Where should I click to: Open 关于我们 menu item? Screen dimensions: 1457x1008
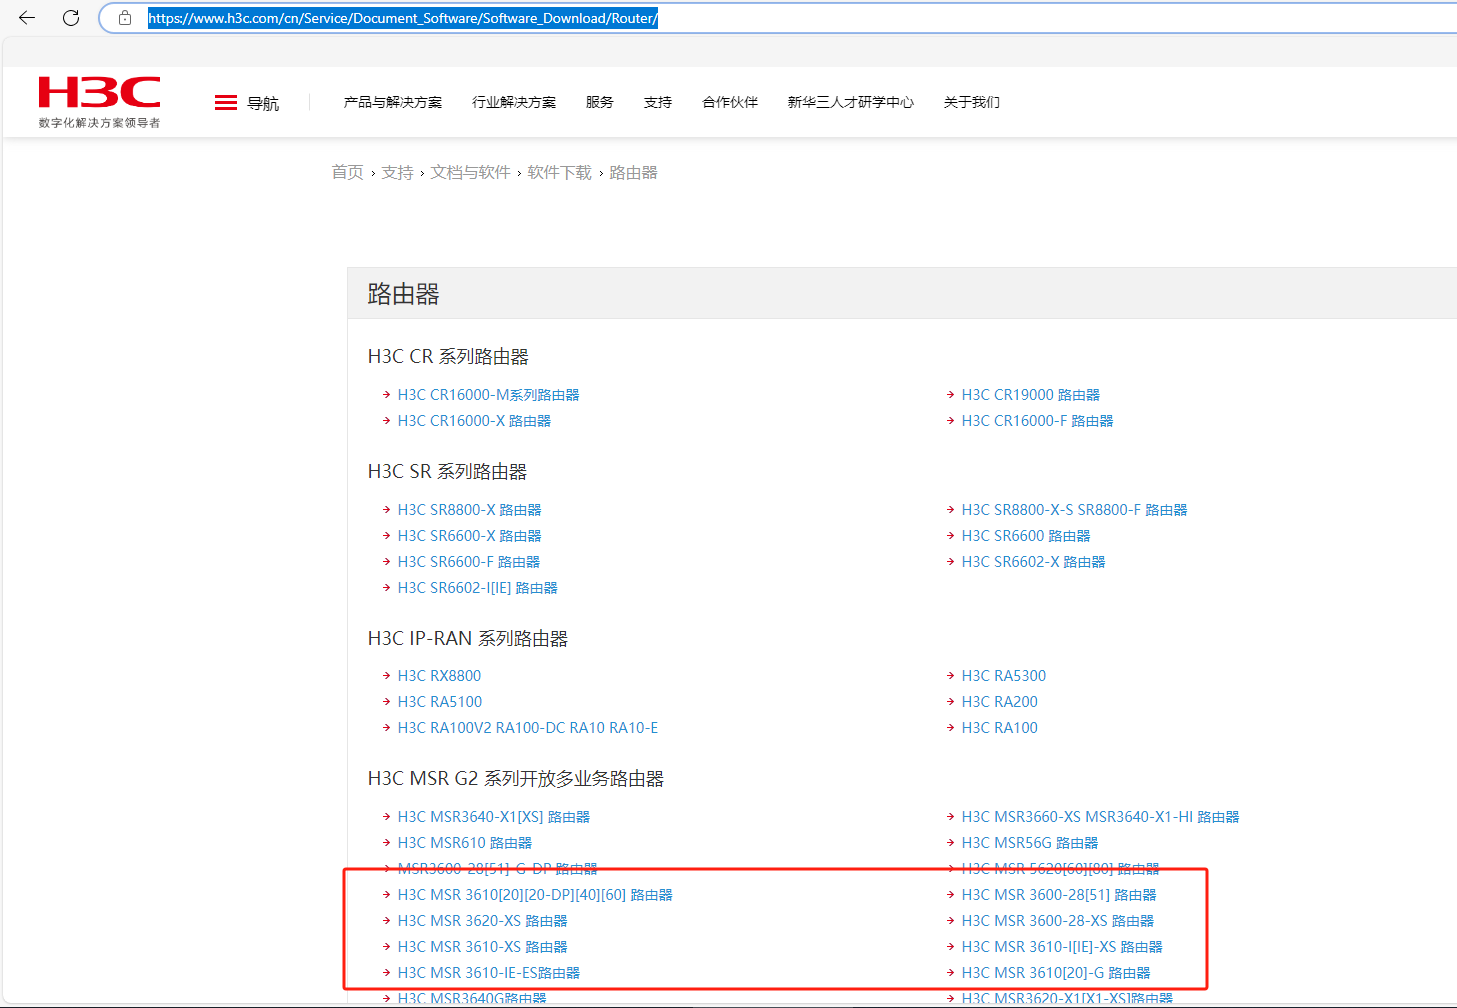point(972,102)
